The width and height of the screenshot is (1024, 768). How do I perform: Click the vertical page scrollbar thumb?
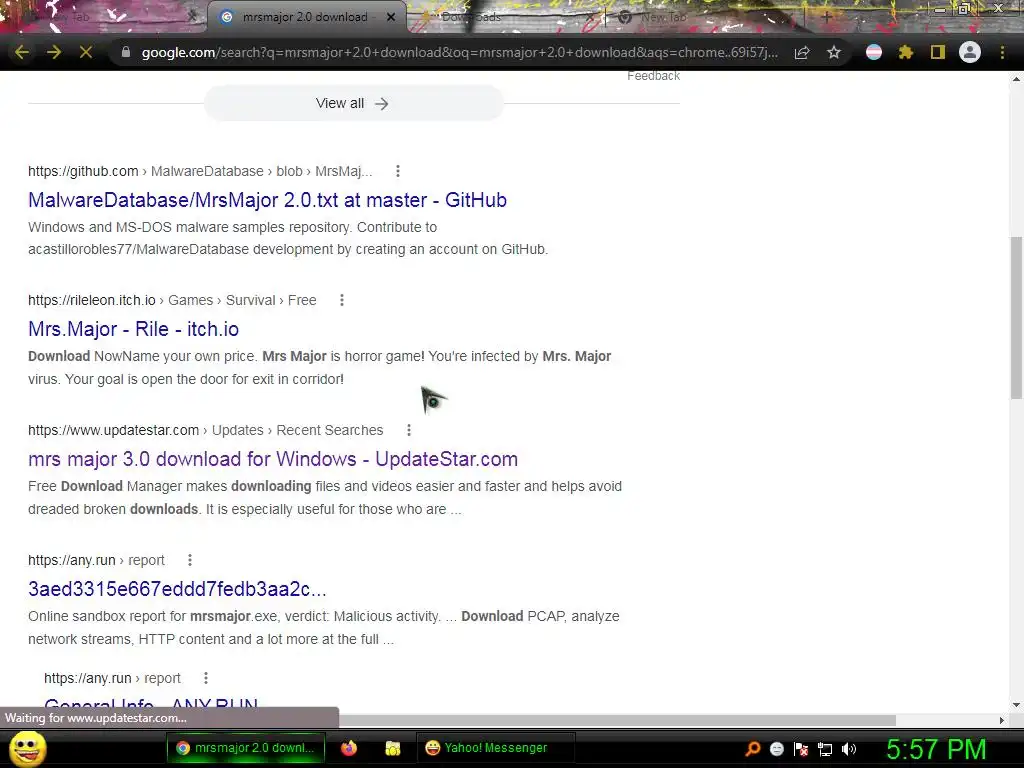pyautogui.click(x=1016, y=317)
